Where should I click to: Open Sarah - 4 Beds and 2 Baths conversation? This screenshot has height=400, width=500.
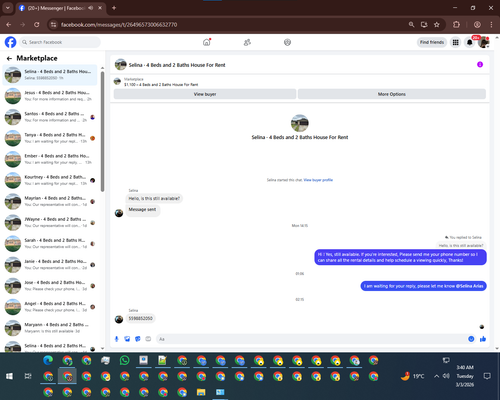(50, 243)
